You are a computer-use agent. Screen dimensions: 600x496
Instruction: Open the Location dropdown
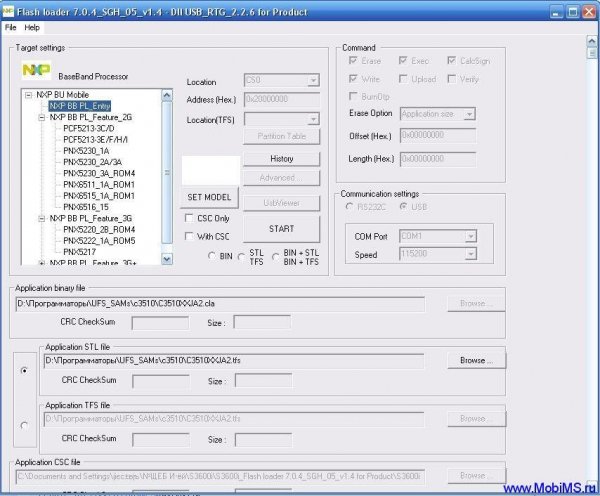(x=313, y=80)
